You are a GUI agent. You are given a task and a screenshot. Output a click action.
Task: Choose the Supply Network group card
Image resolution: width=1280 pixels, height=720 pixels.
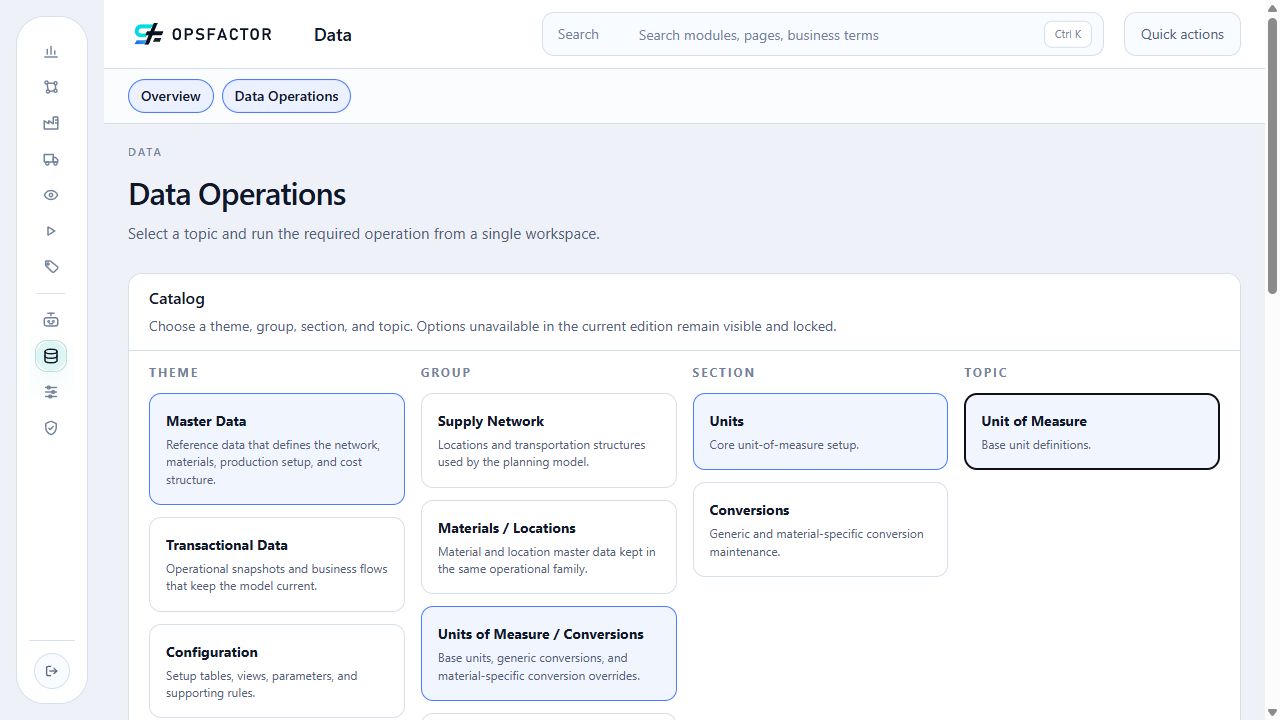tap(549, 440)
